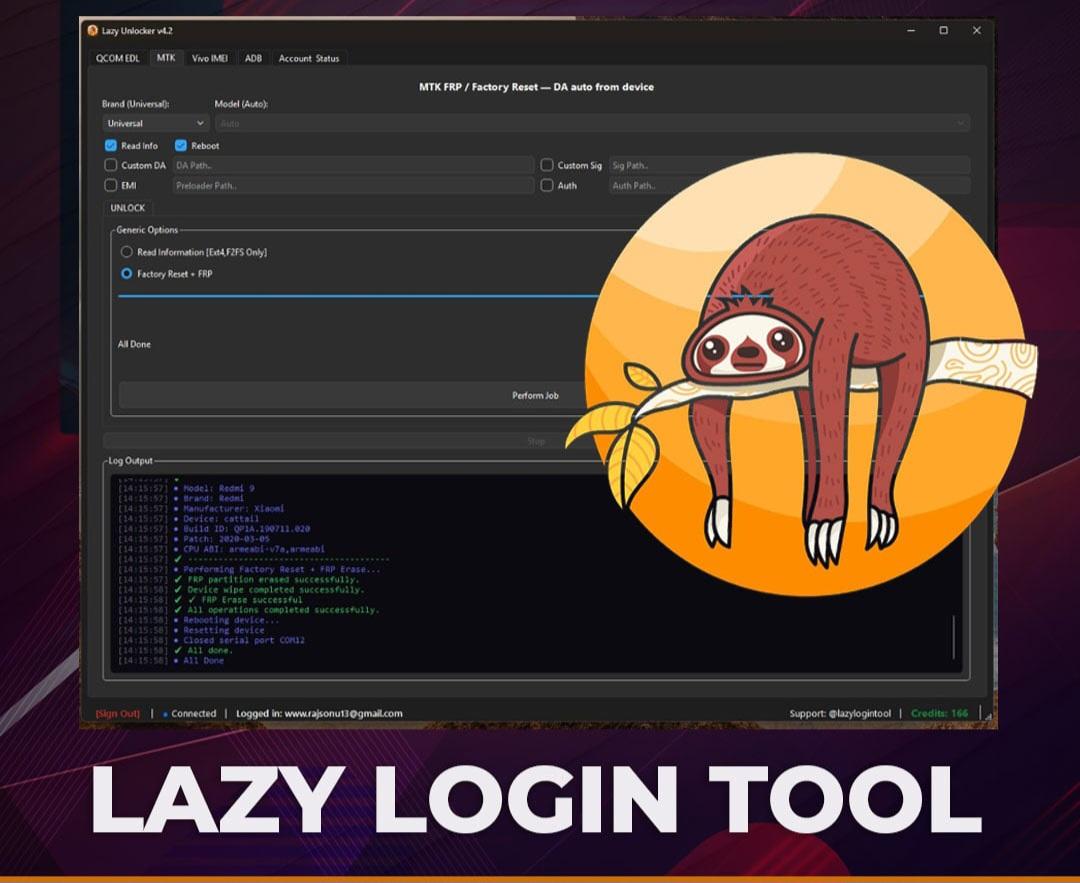Choose the Factory Reset + FRP option

(127, 273)
